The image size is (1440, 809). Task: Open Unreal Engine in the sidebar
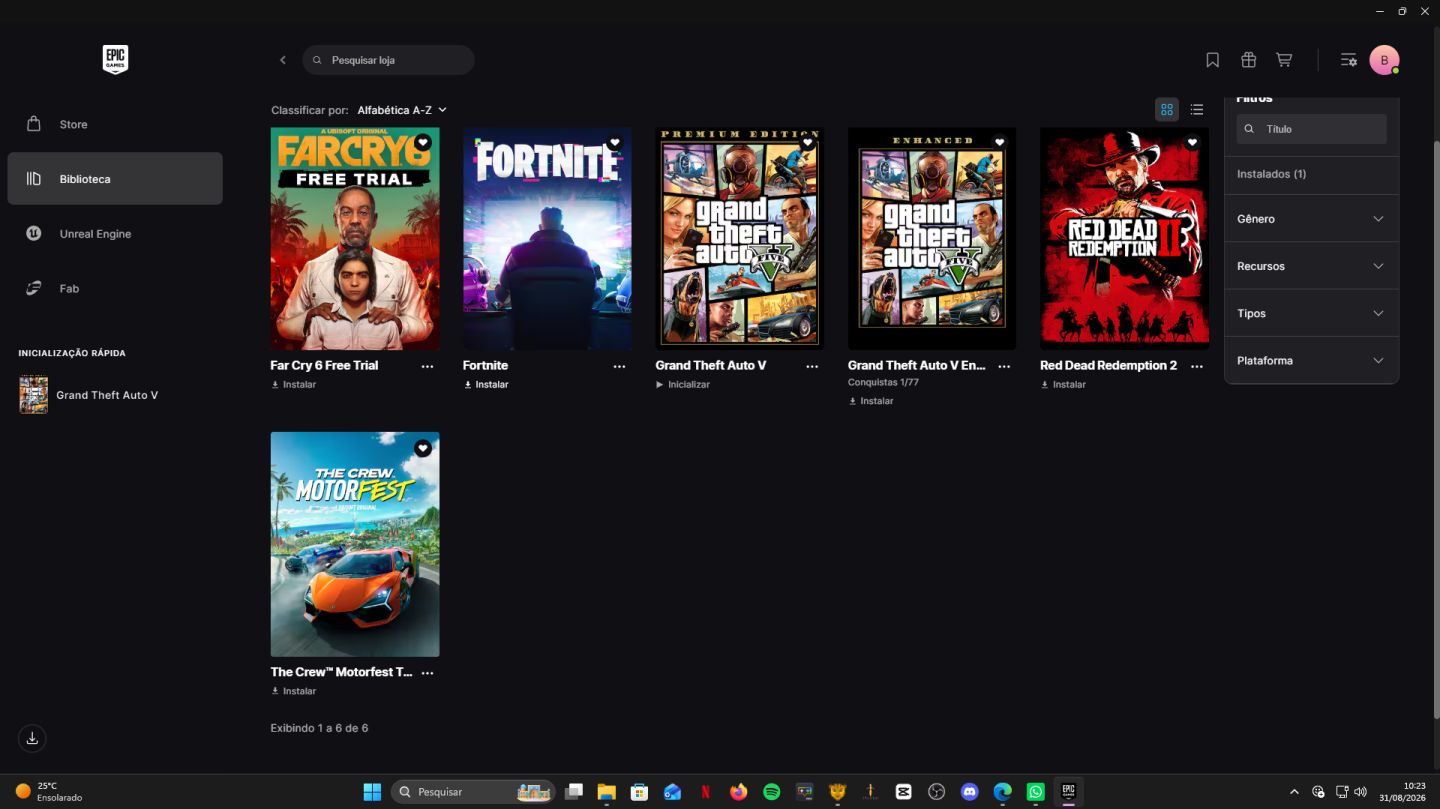(x=115, y=233)
